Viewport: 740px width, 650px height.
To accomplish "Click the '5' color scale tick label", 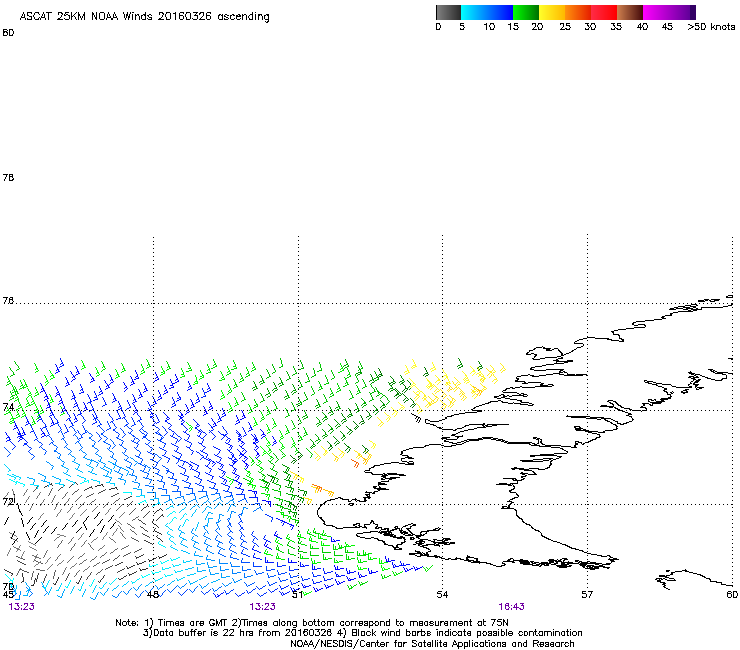I will 462,27.
